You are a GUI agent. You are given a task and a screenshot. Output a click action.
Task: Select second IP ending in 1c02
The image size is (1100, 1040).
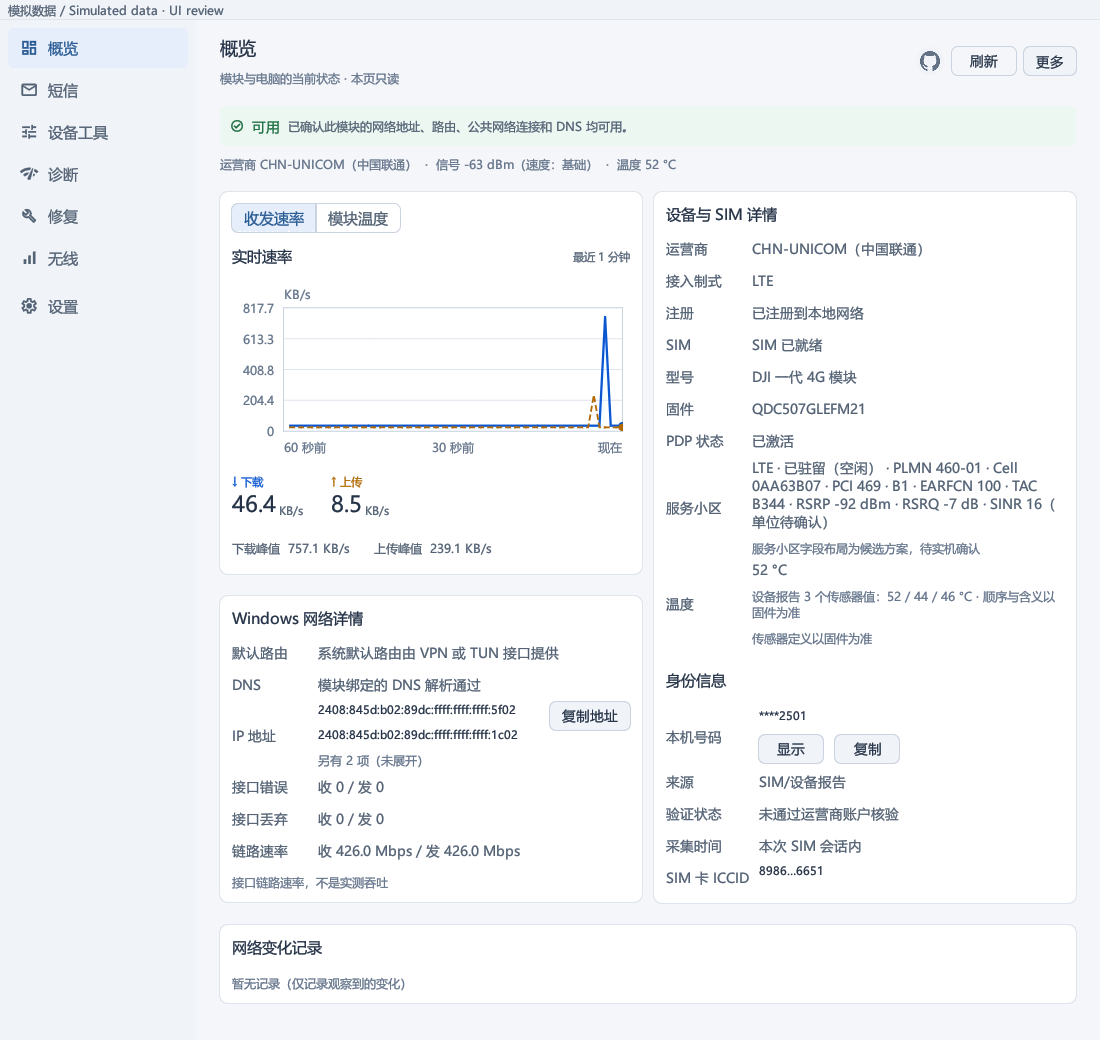[417, 735]
